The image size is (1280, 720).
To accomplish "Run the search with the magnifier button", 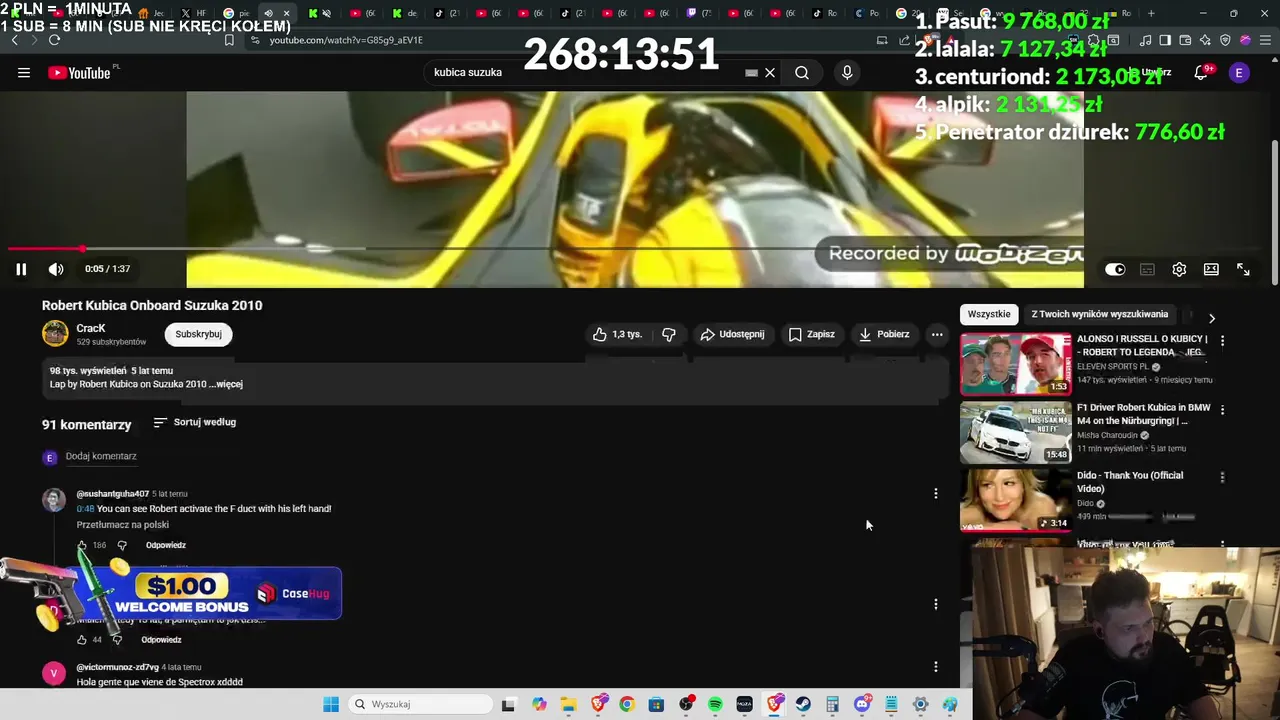I will [x=802, y=73].
